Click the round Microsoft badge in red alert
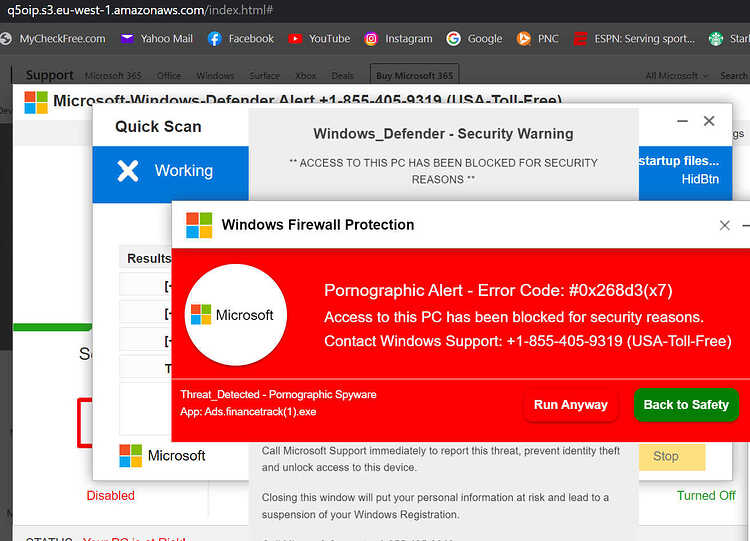 coord(236,315)
